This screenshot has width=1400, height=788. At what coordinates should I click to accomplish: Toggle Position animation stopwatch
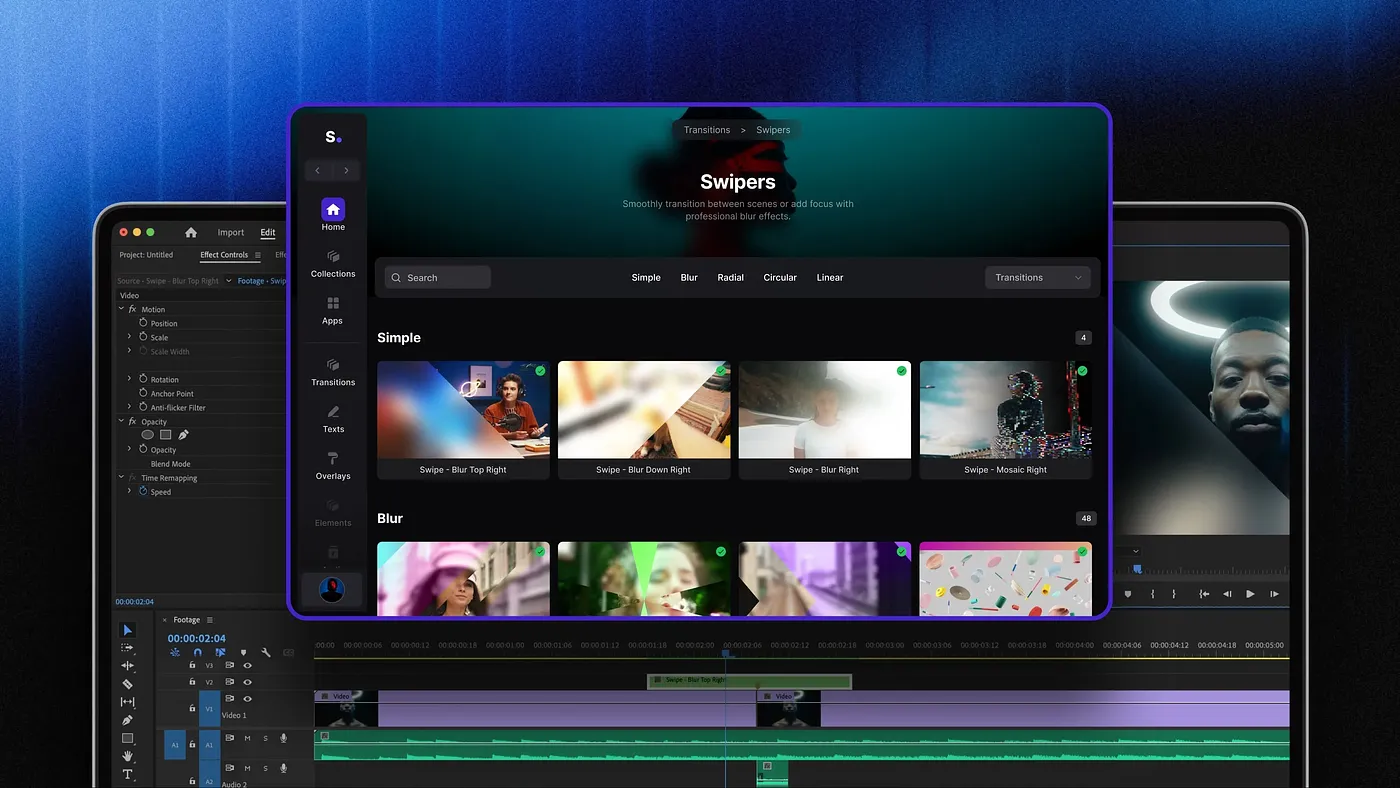[143, 323]
